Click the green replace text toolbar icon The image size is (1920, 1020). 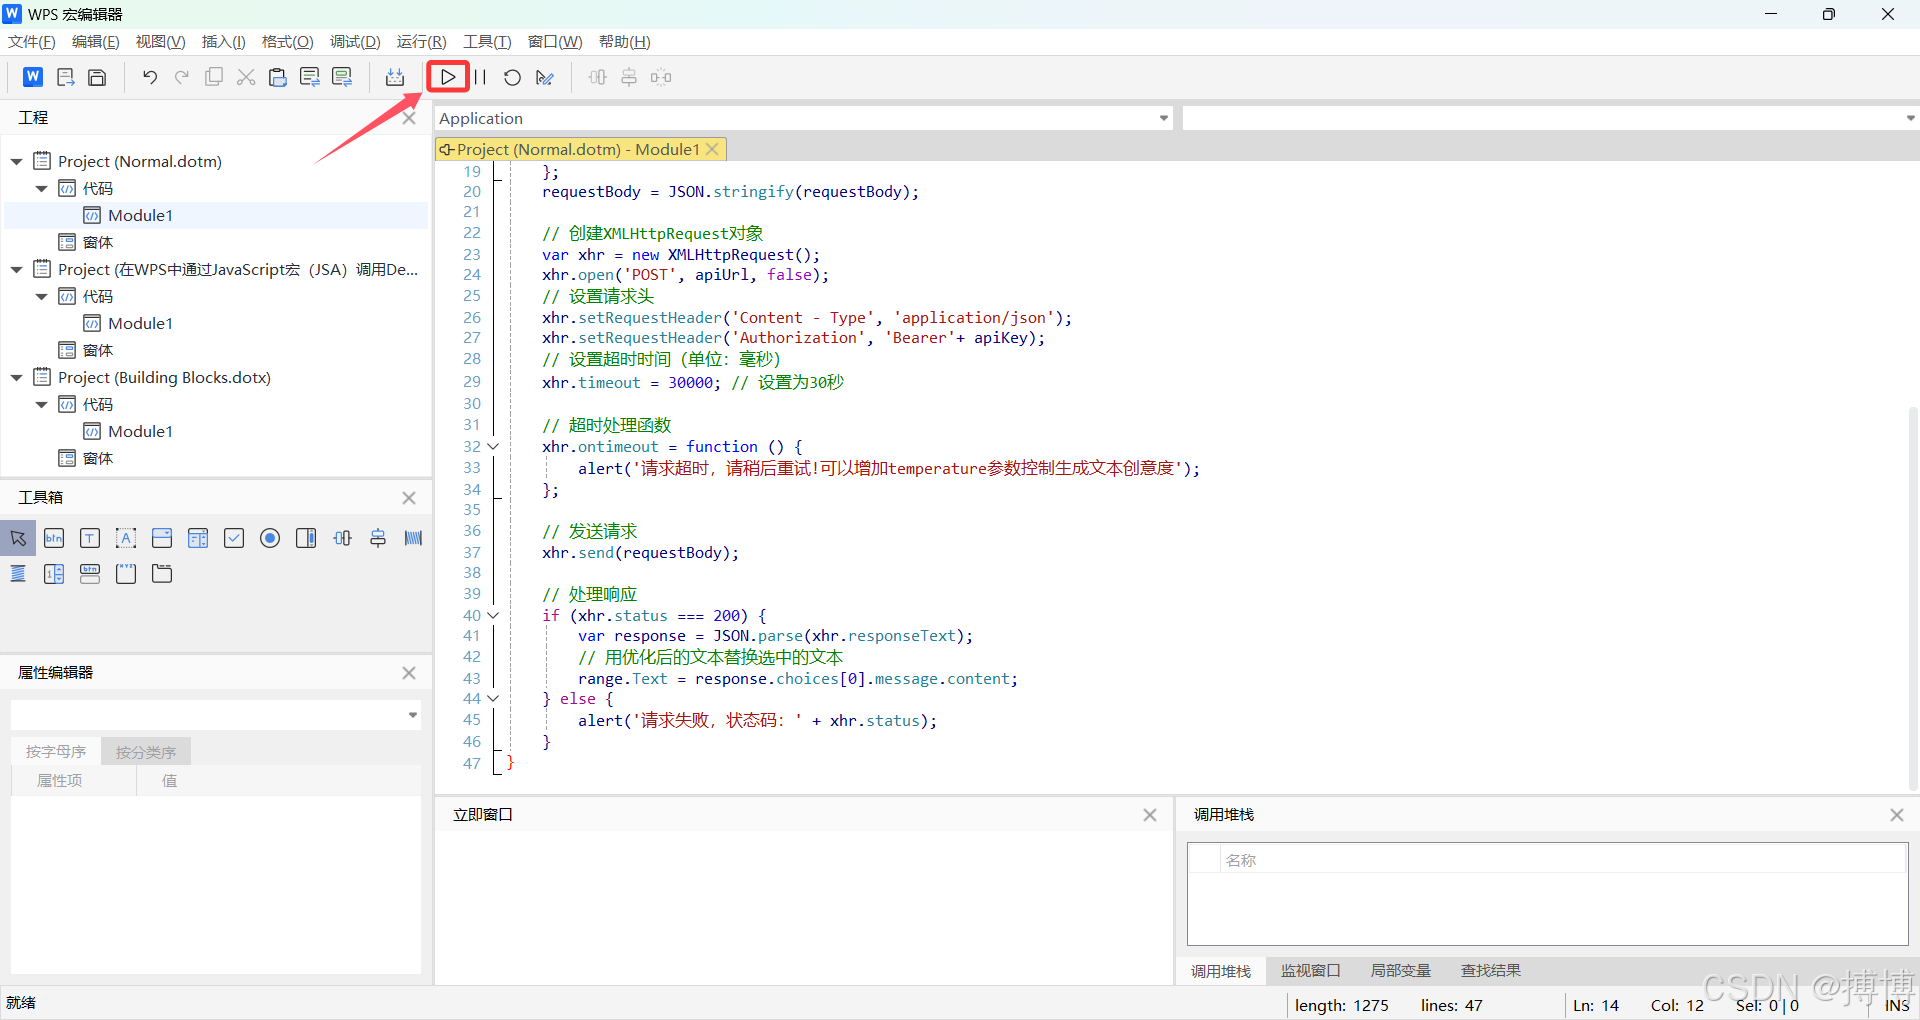click(x=342, y=77)
